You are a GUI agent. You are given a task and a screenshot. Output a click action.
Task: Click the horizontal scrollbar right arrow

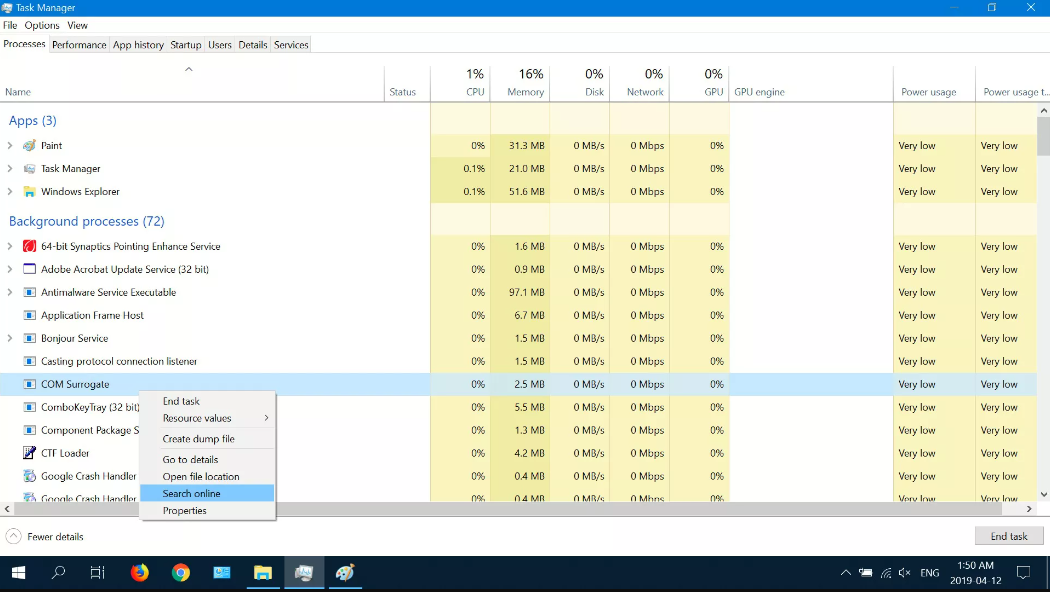1029,509
